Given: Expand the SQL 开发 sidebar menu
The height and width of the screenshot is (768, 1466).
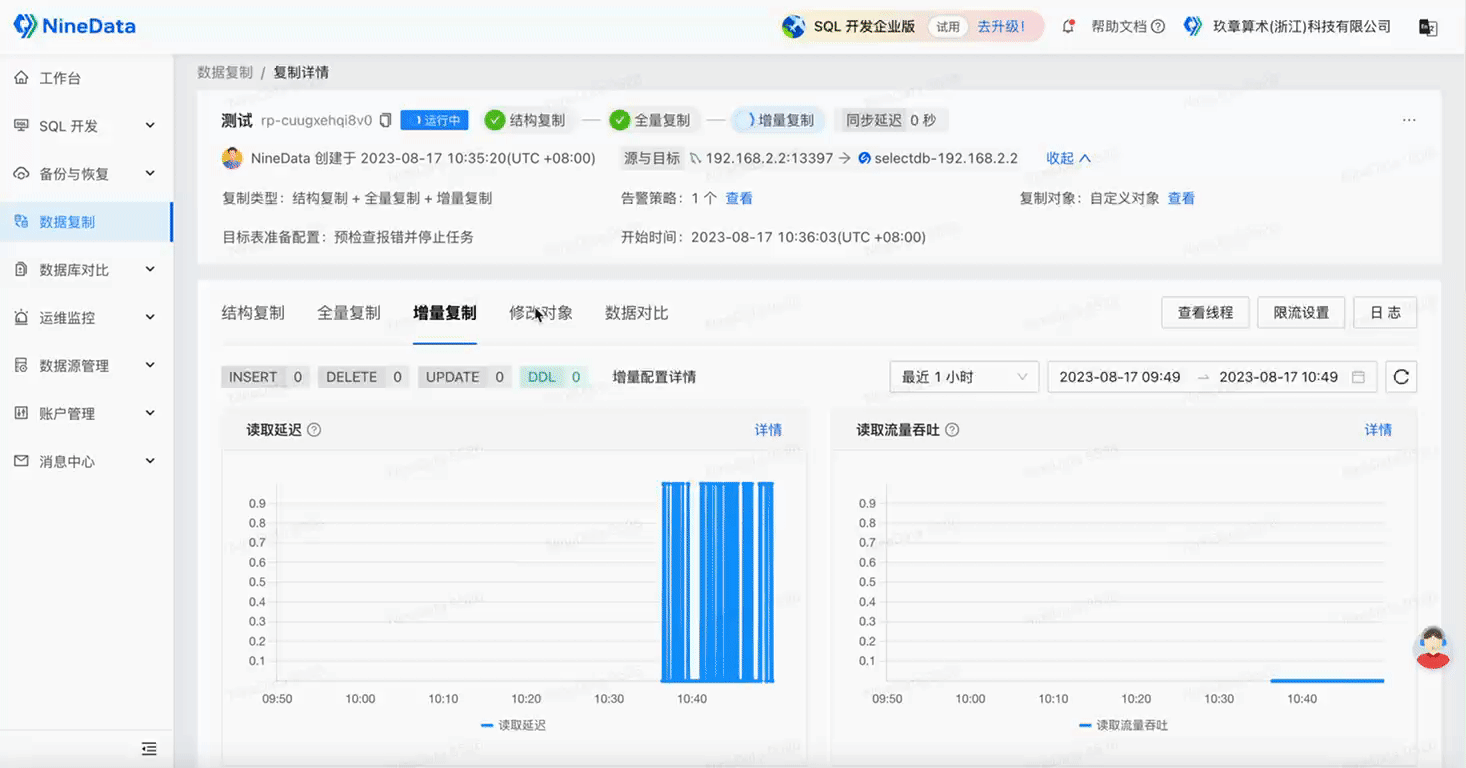Looking at the screenshot, I should (x=86, y=126).
